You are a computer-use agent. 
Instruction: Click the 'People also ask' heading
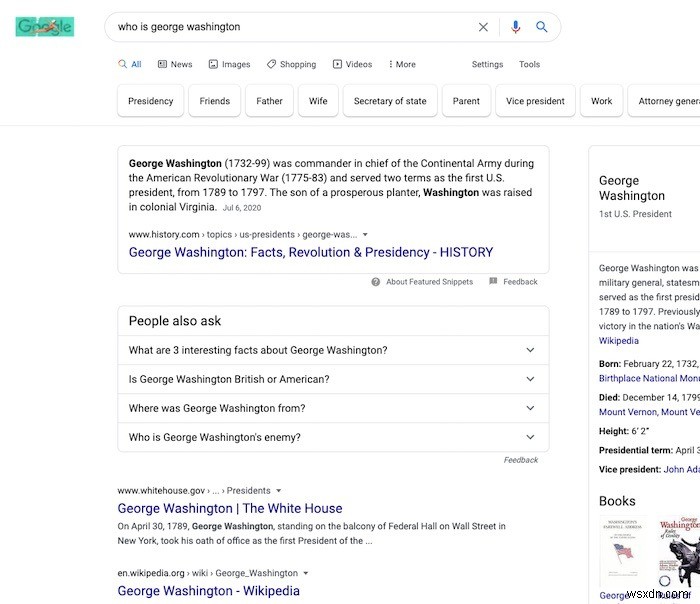click(175, 321)
